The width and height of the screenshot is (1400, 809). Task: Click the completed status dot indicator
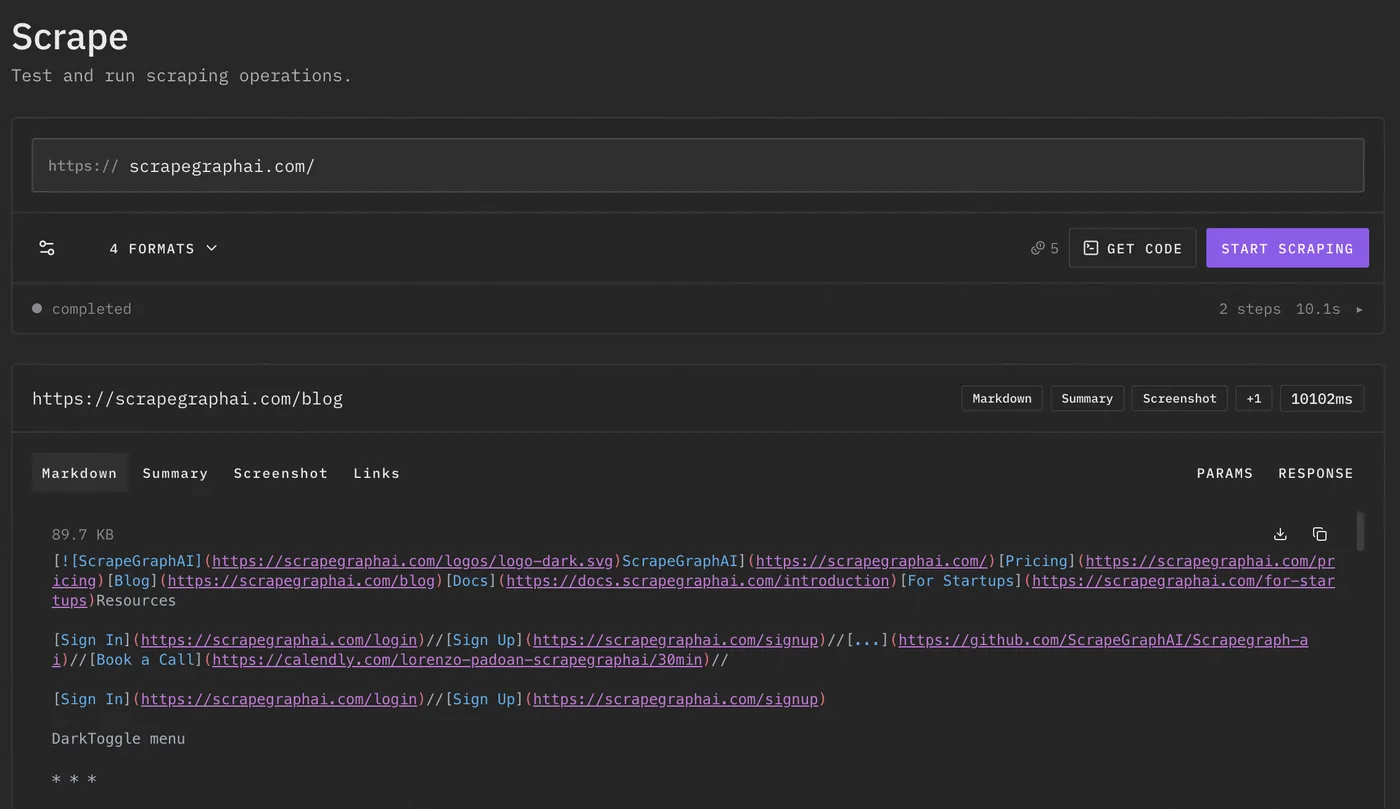coord(37,309)
